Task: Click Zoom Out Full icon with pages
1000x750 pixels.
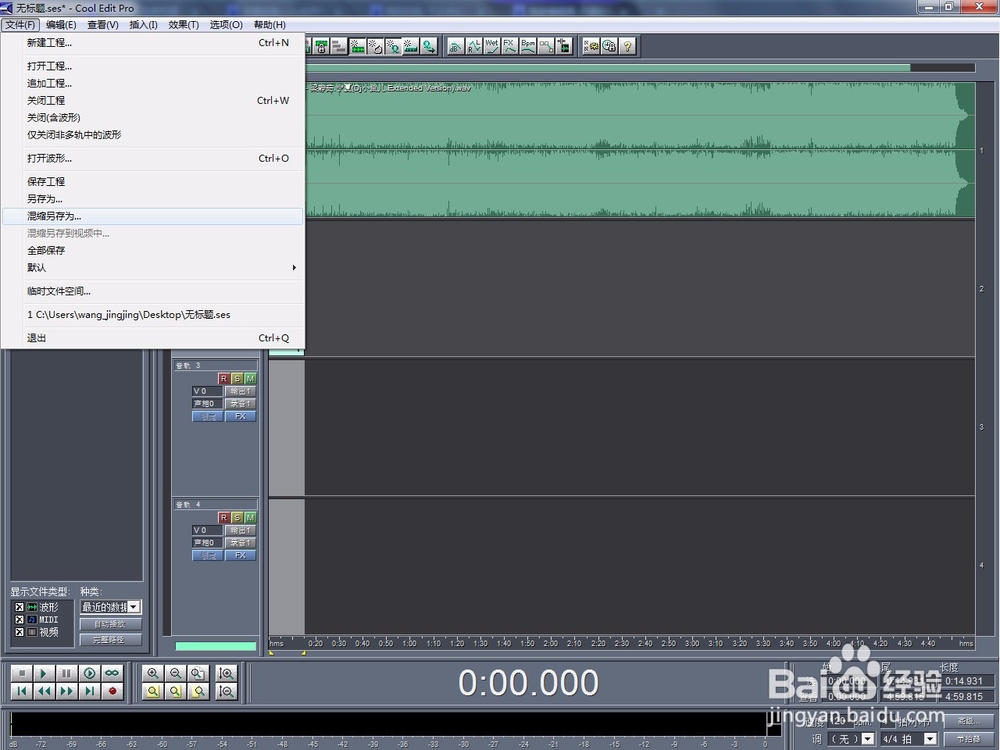Action: tap(198, 673)
